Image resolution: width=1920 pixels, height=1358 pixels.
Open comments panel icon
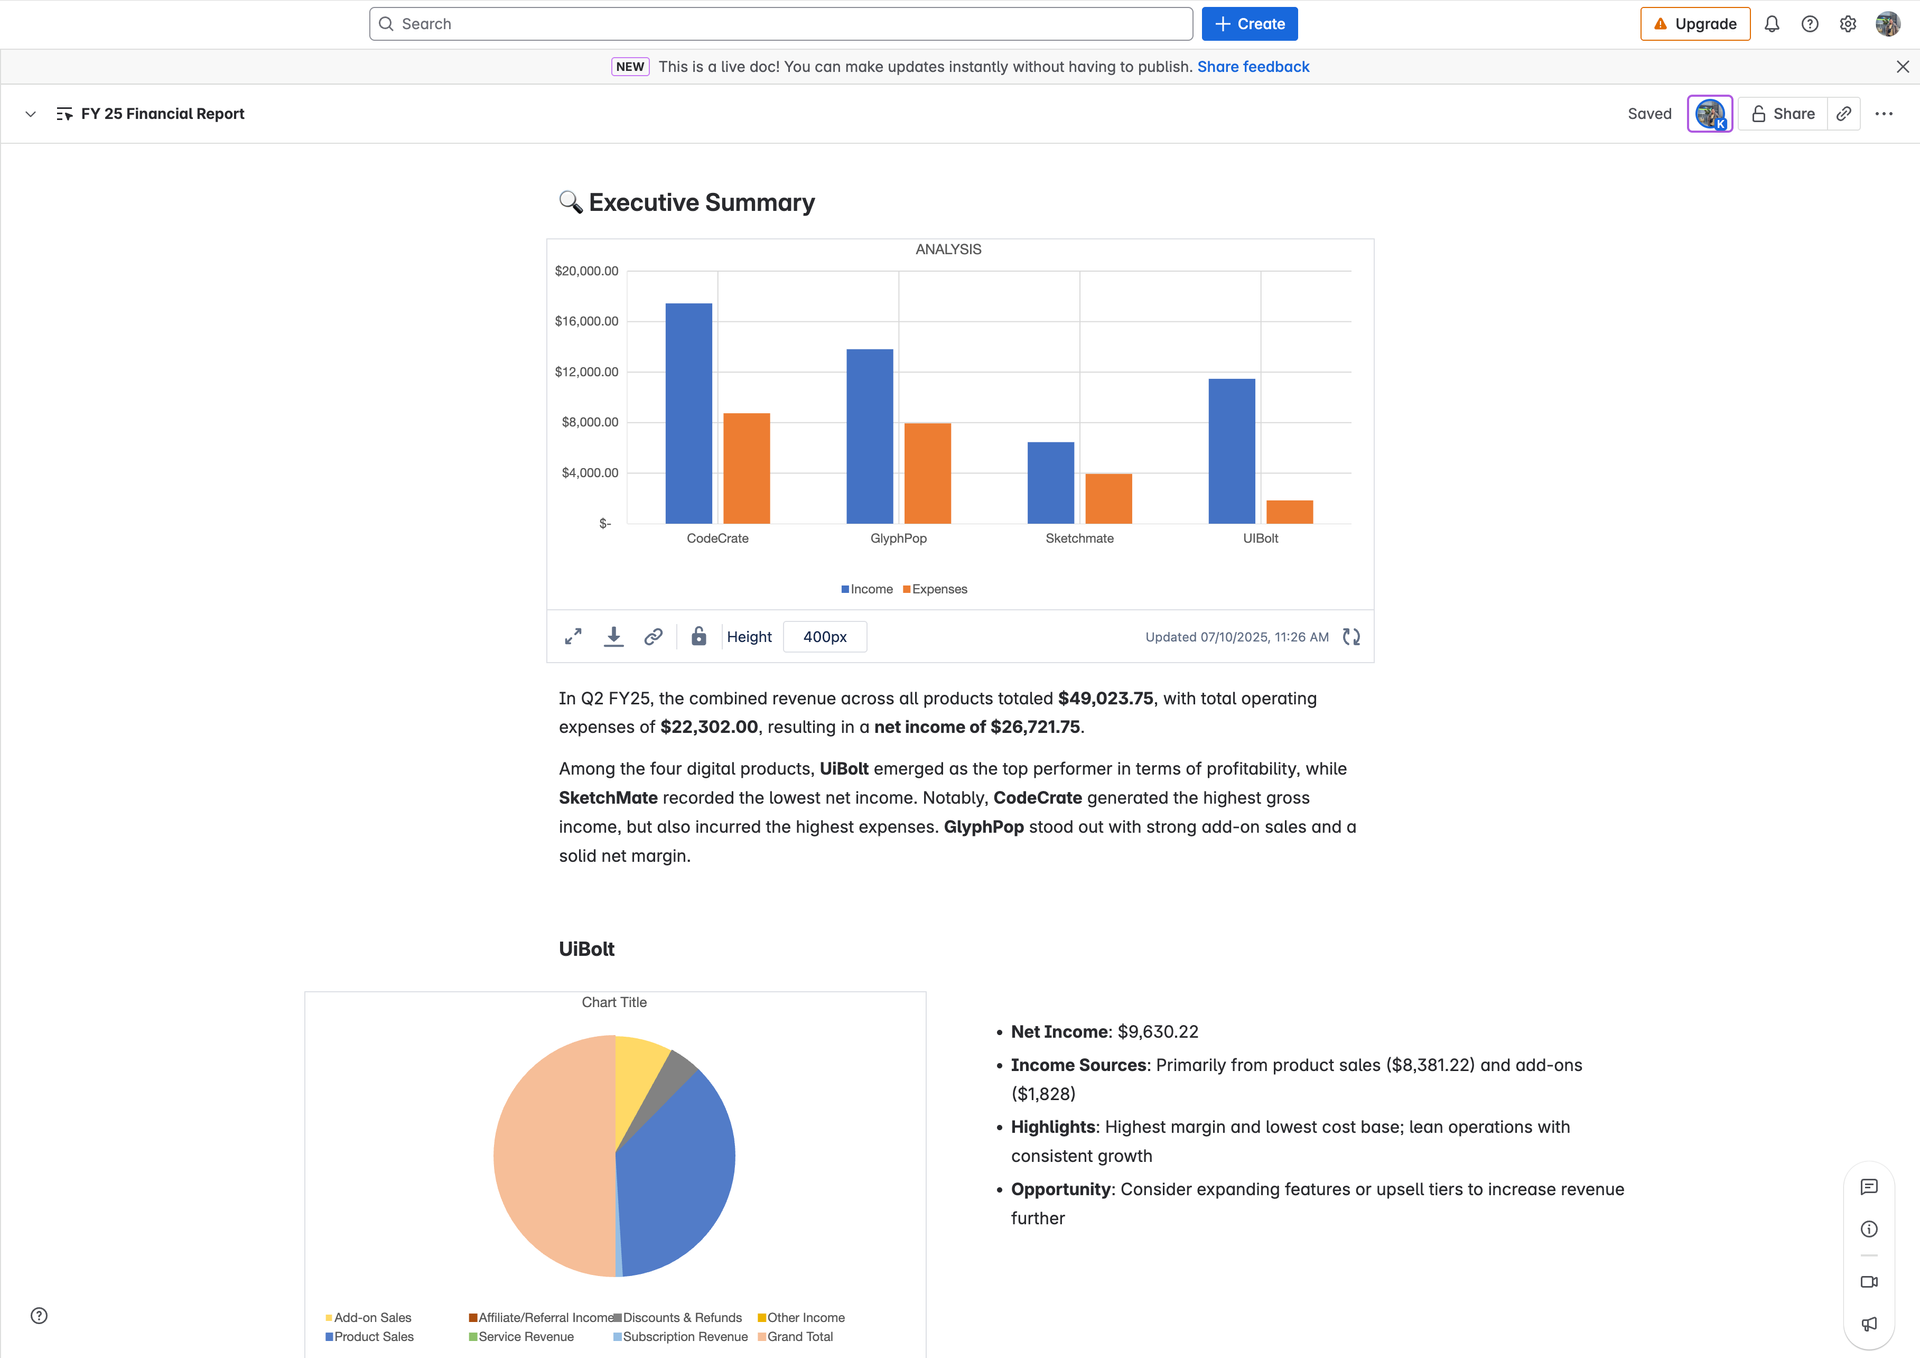tap(1869, 1187)
